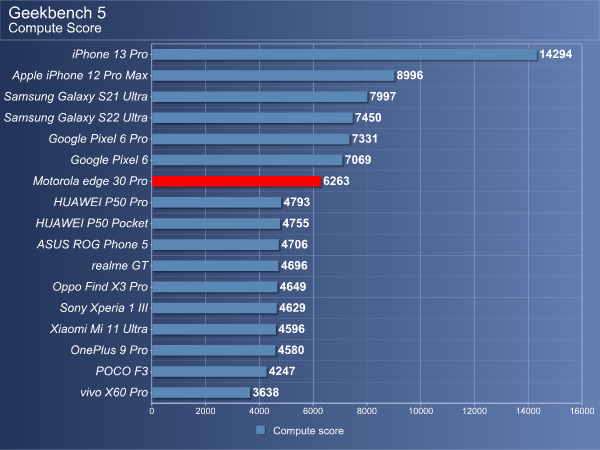Select the score value 4696
The image size is (600, 450).
(294, 266)
